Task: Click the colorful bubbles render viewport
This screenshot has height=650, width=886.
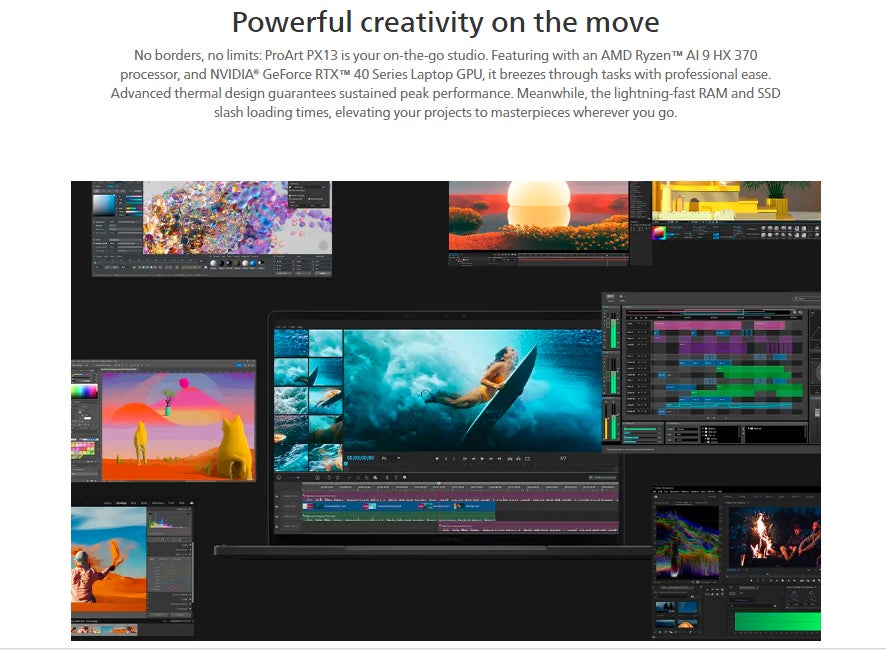Action: [x=237, y=218]
